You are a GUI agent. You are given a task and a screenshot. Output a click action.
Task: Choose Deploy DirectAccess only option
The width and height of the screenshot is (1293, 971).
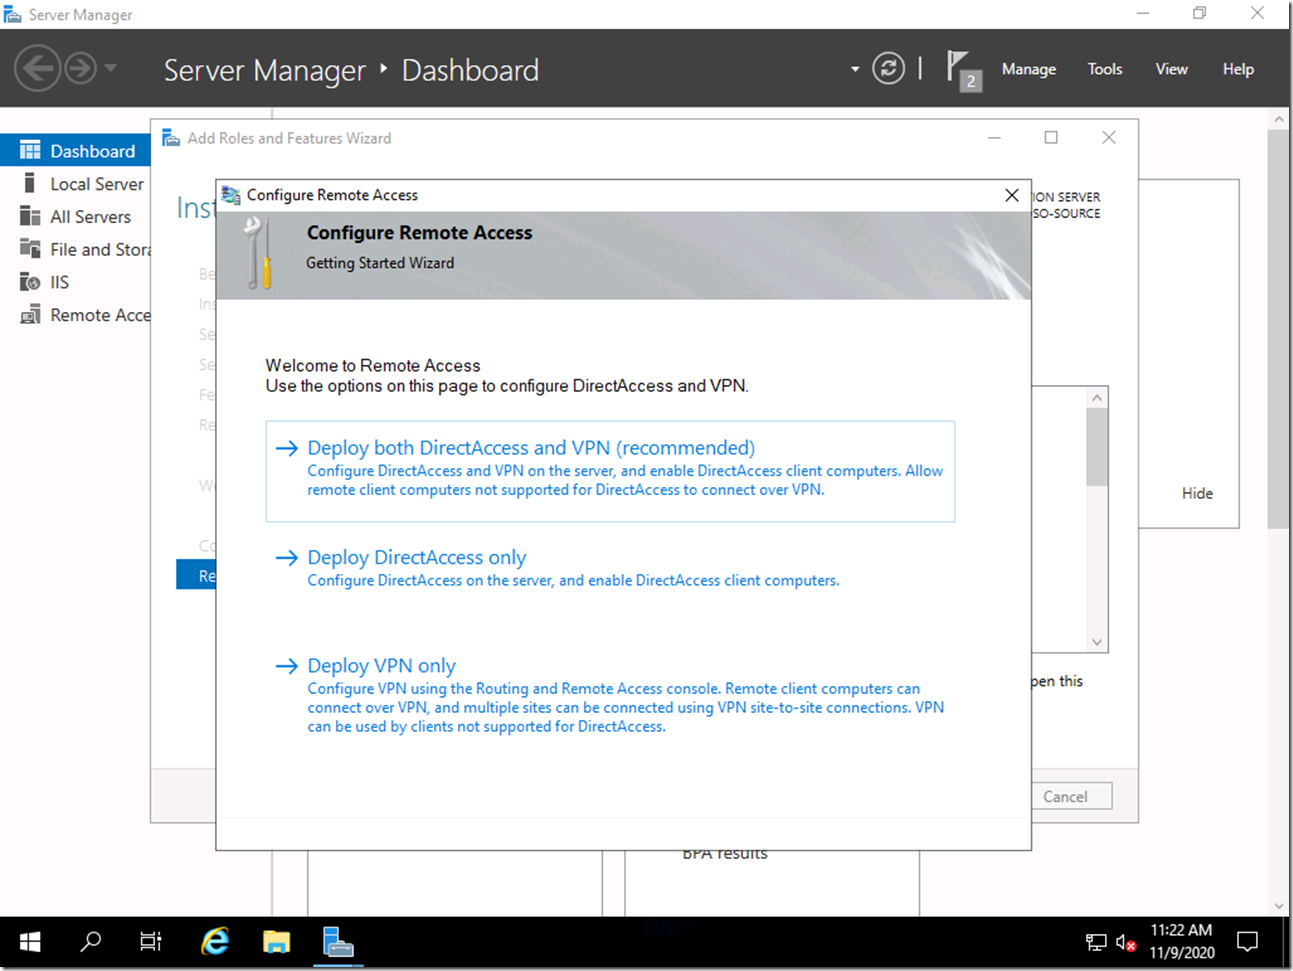click(416, 558)
